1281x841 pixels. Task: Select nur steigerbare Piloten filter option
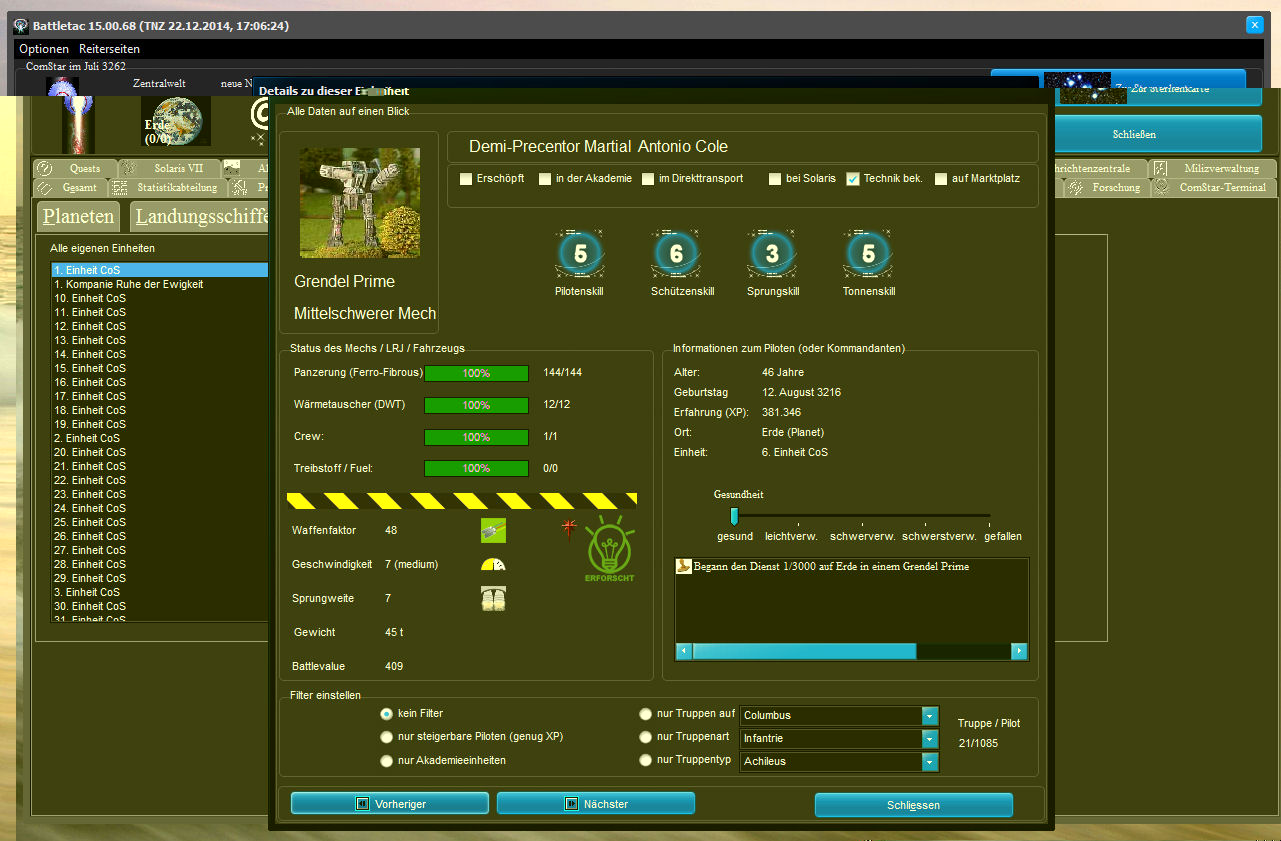point(386,737)
